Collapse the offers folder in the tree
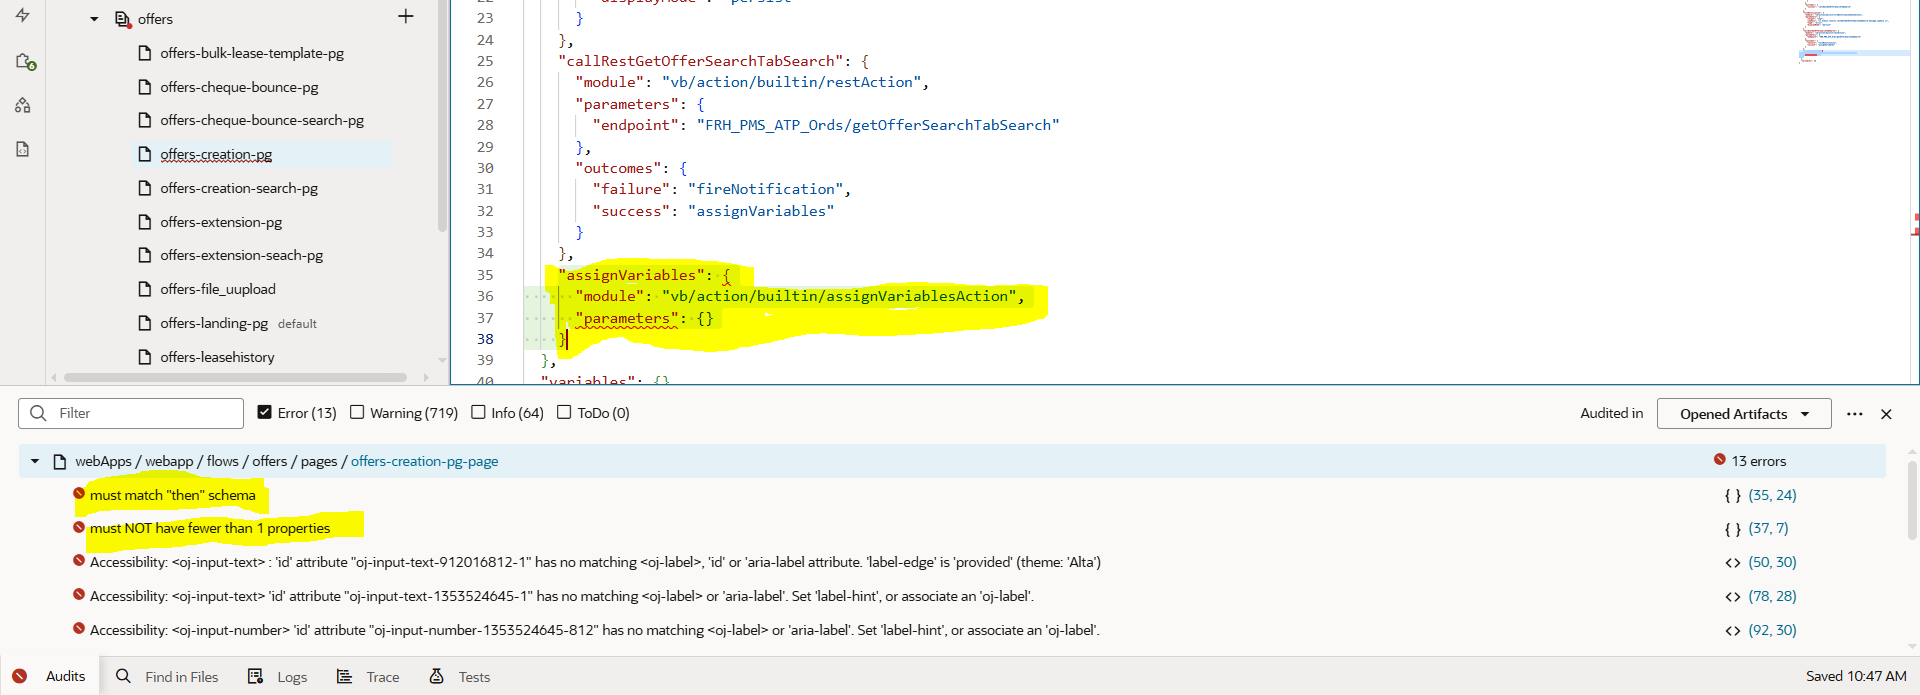1920x695 pixels. click(x=94, y=19)
